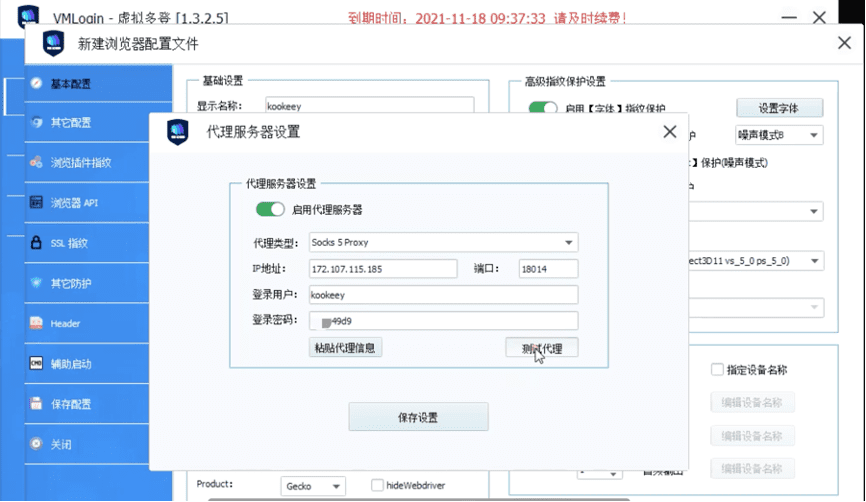866x502 pixels.
Task: Click VMLogin shield logo in proxy dialog
Action: [x=178, y=132]
